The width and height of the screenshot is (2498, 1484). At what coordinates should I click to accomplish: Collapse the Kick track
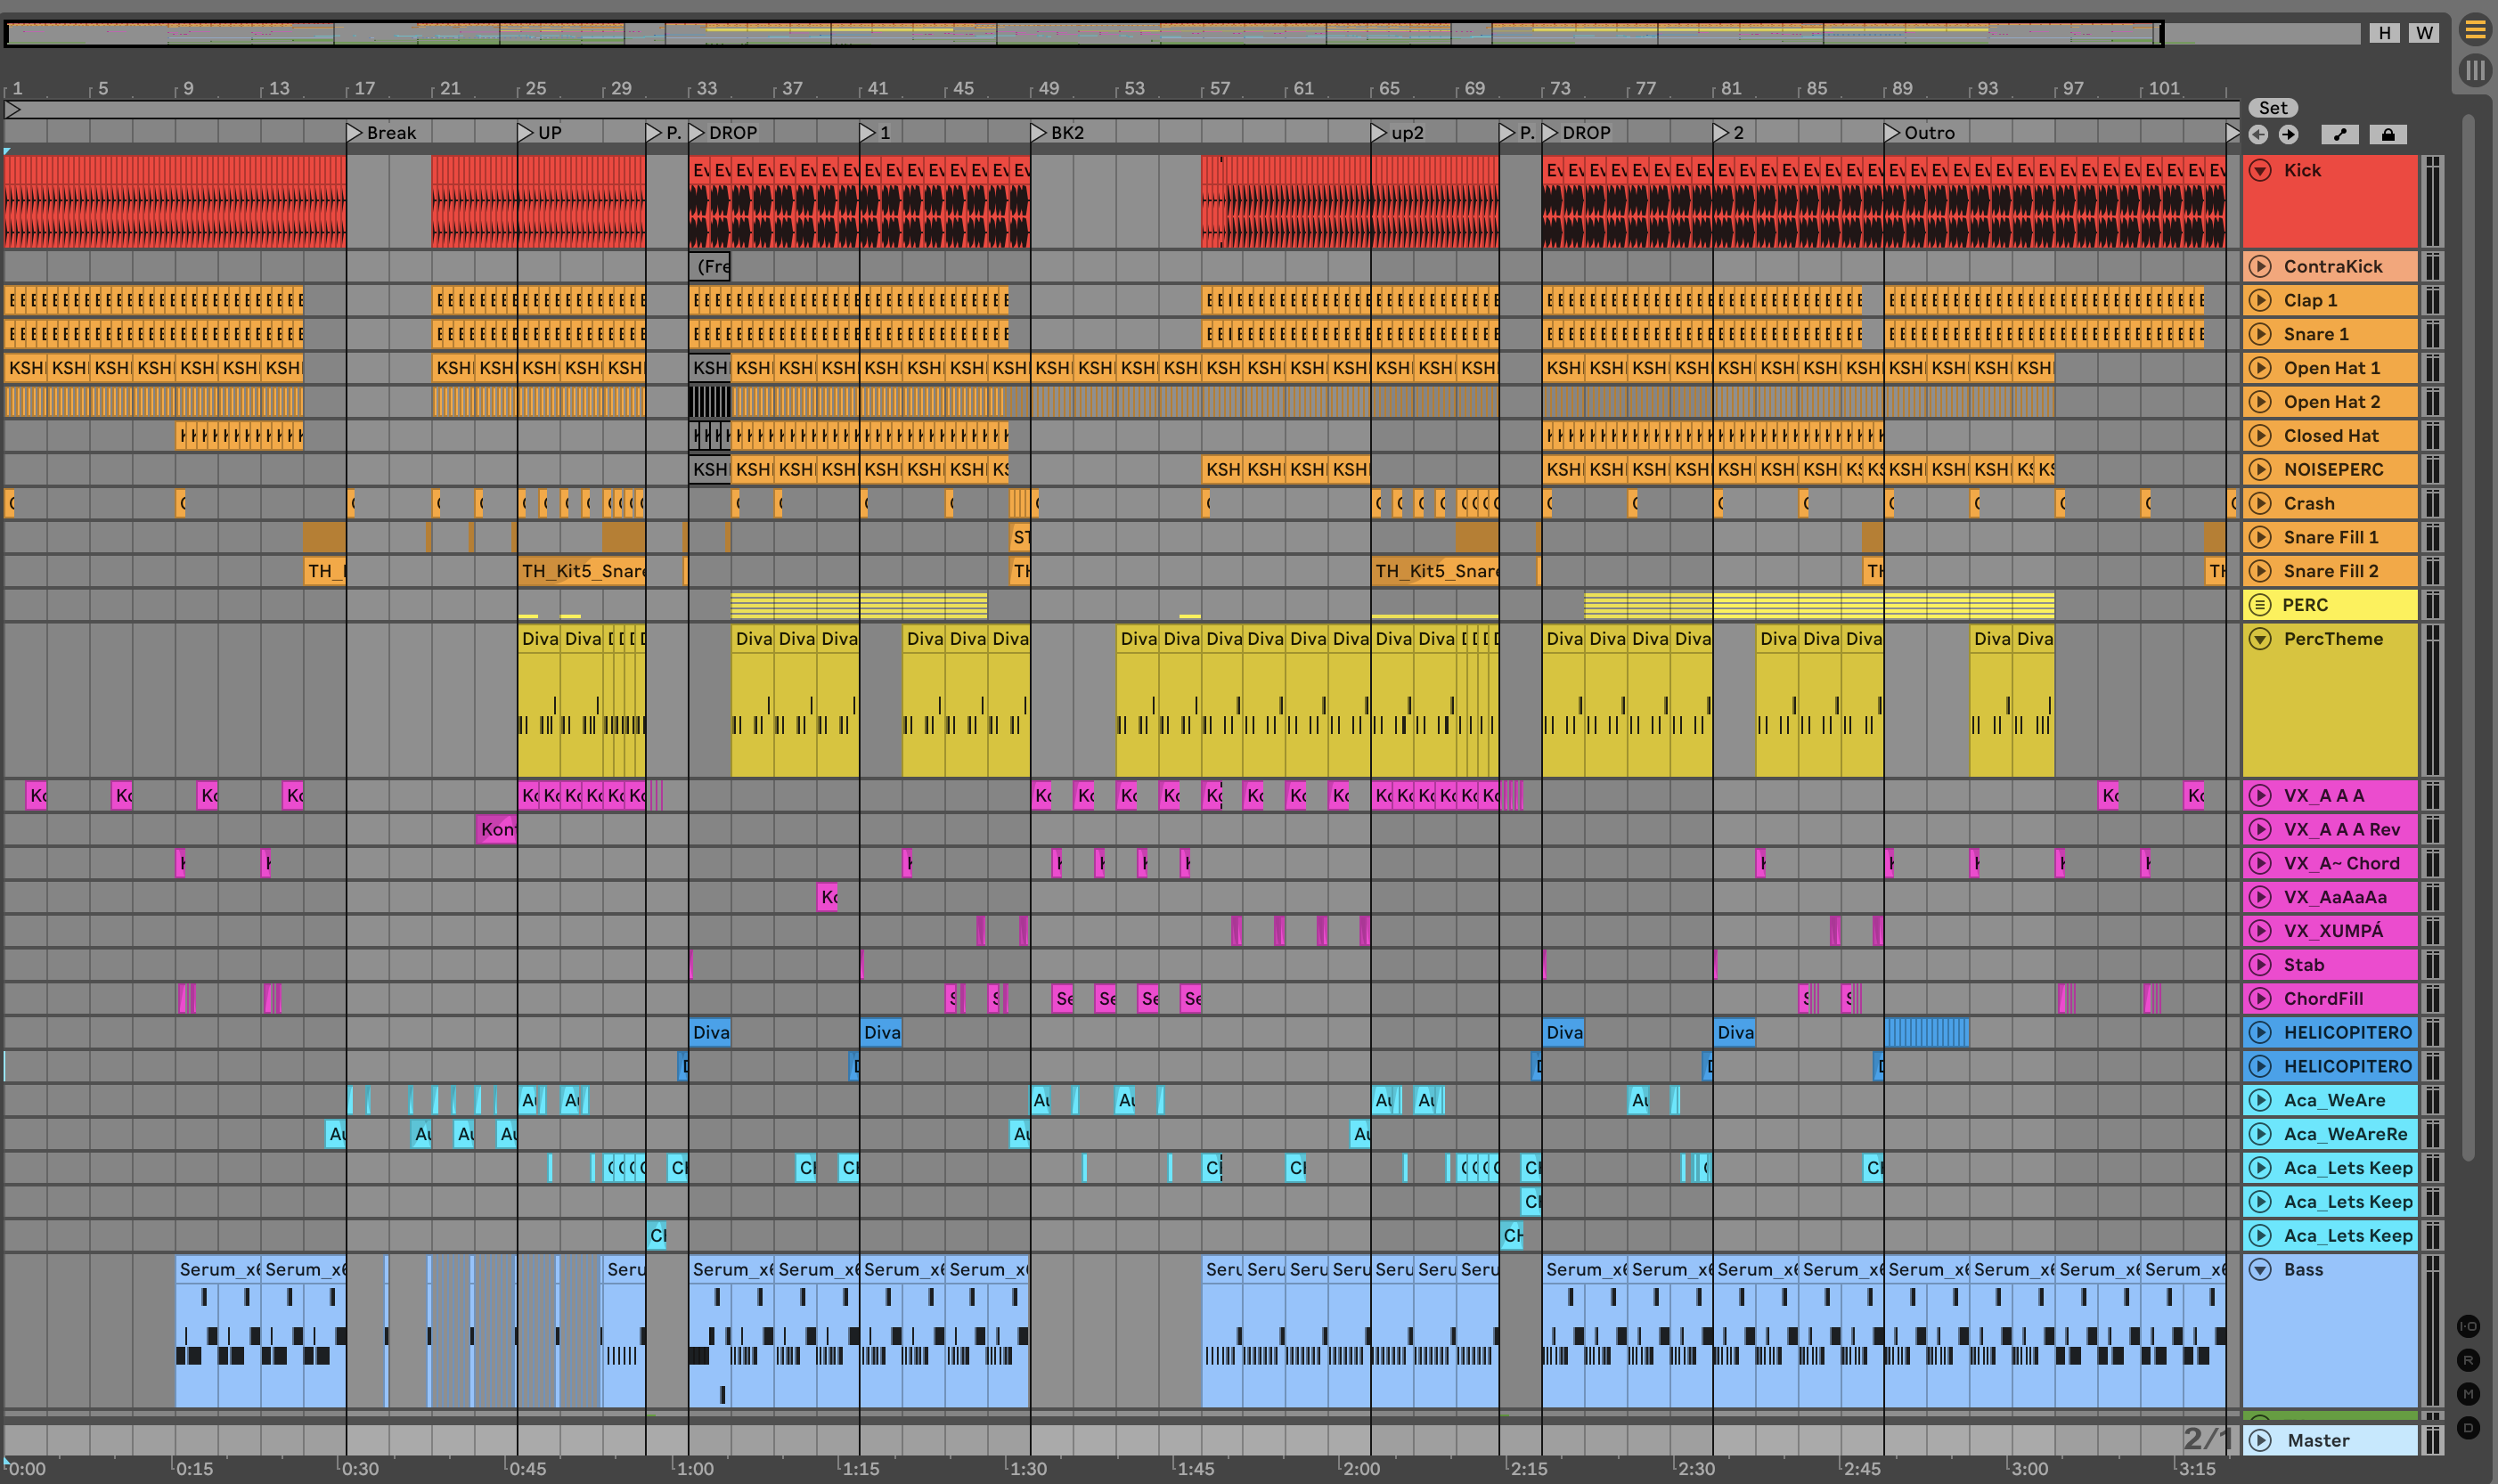(x=2260, y=171)
